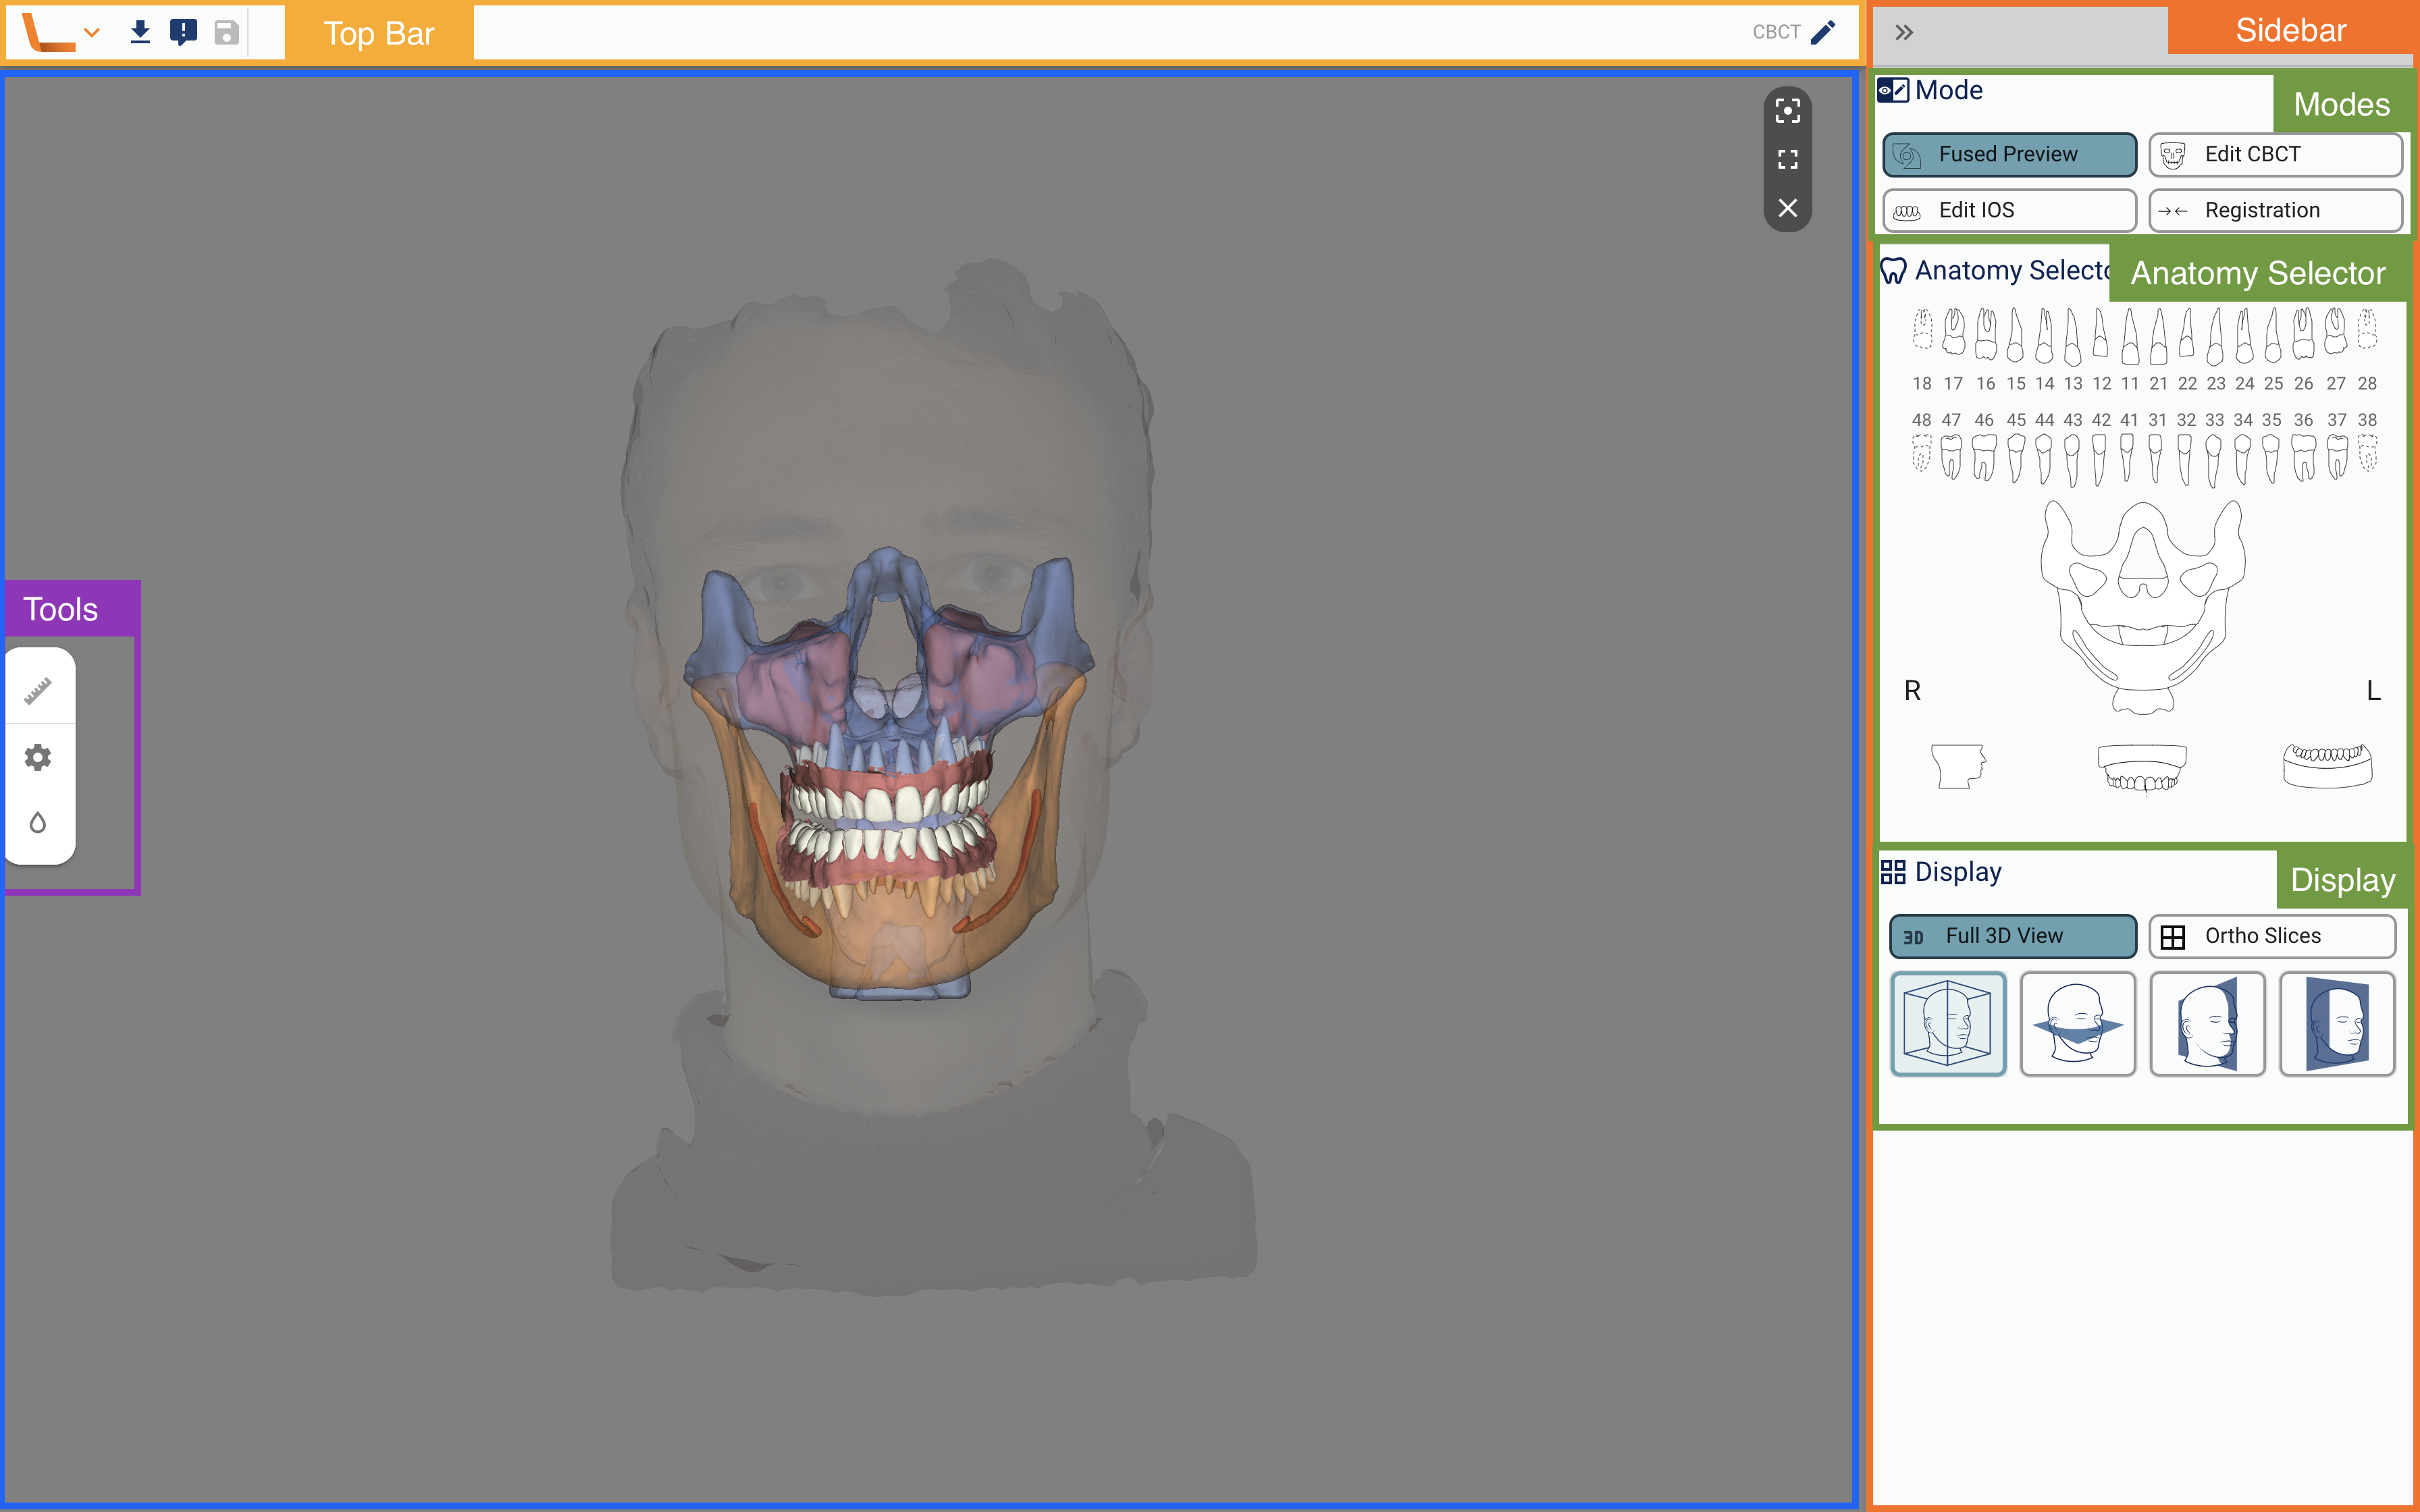Switch to Fused Preview mode

point(2009,154)
